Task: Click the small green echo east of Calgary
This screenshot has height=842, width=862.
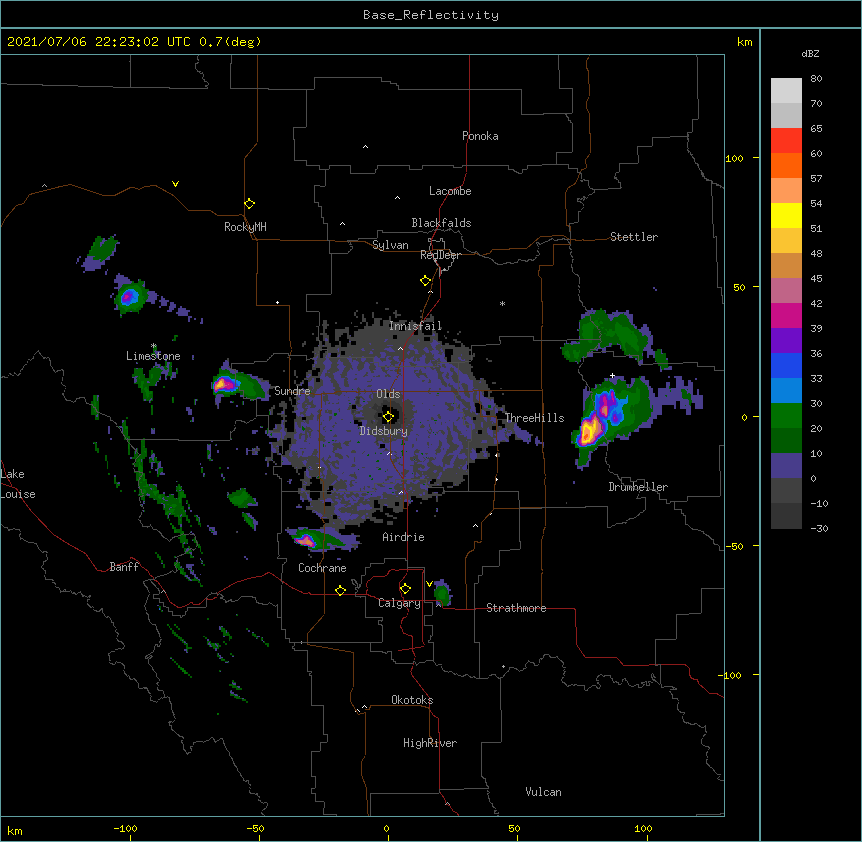Action: (x=442, y=594)
